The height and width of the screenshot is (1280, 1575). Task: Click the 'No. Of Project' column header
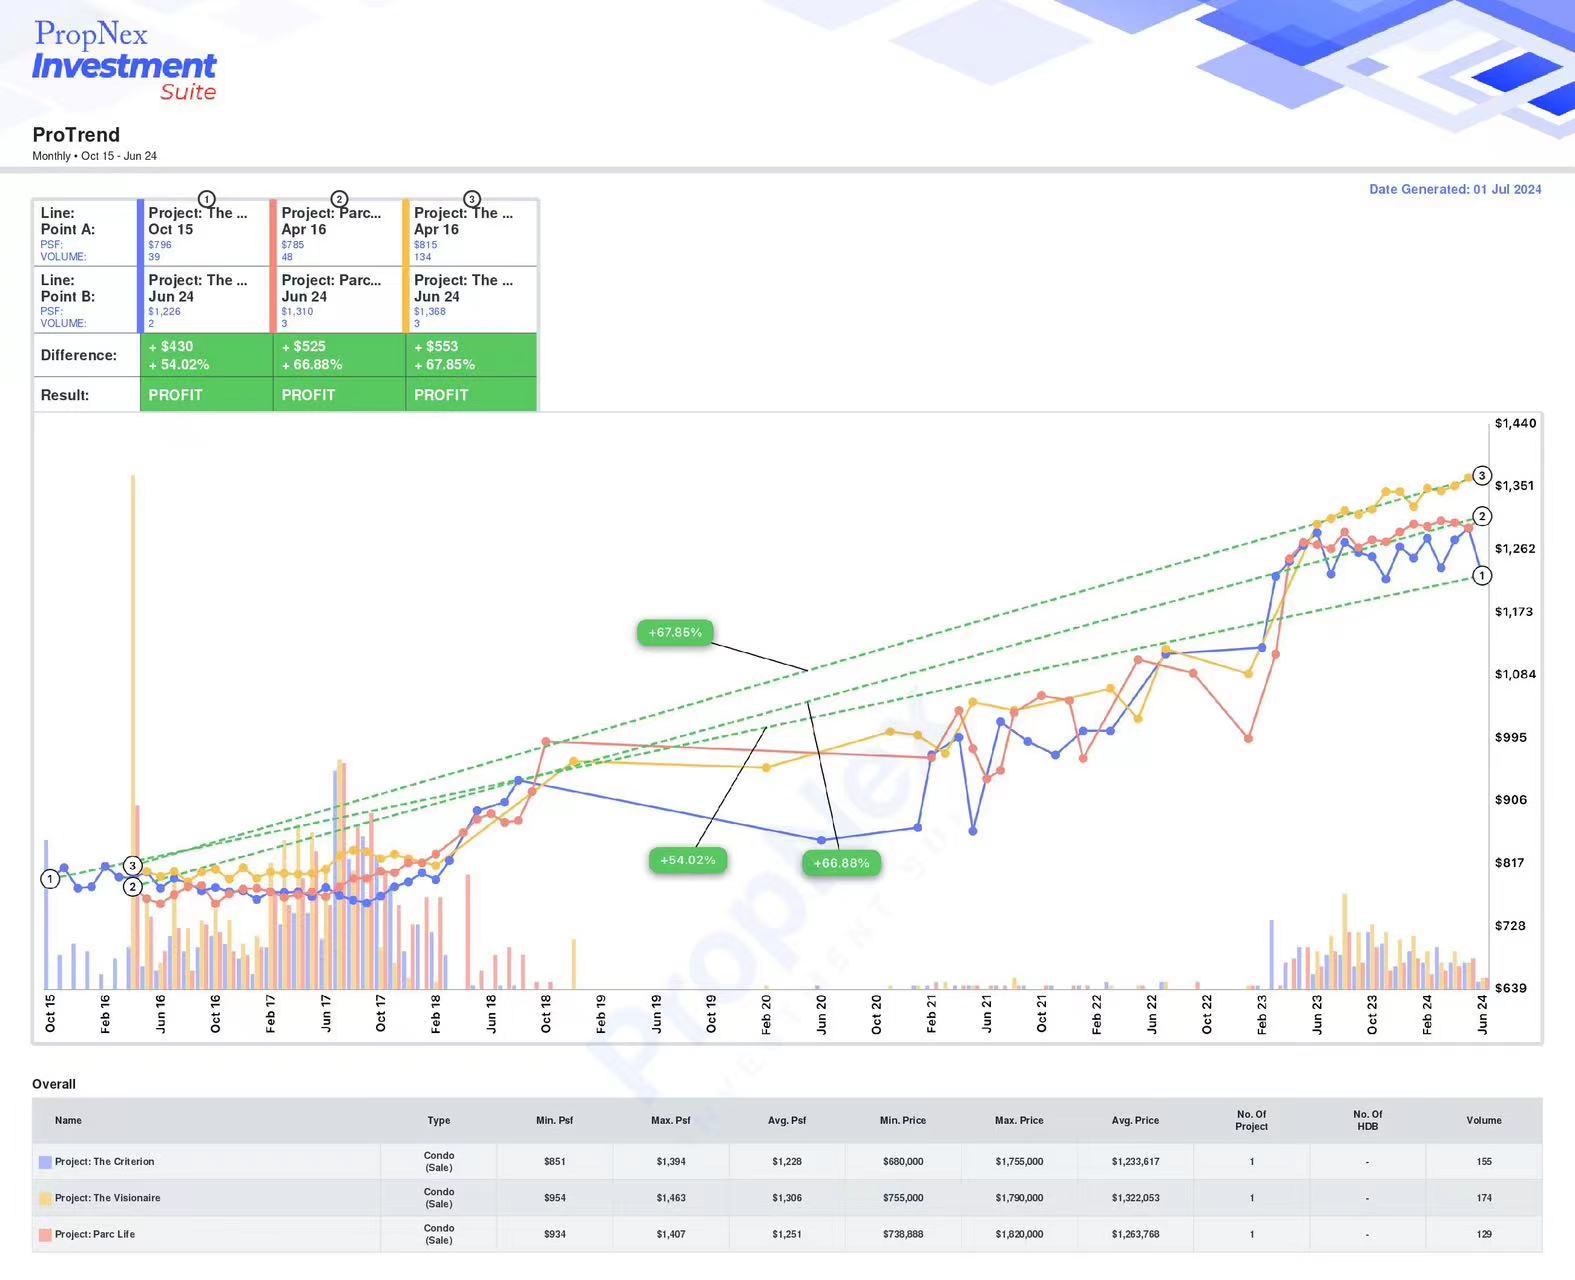click(1251, 1120)
